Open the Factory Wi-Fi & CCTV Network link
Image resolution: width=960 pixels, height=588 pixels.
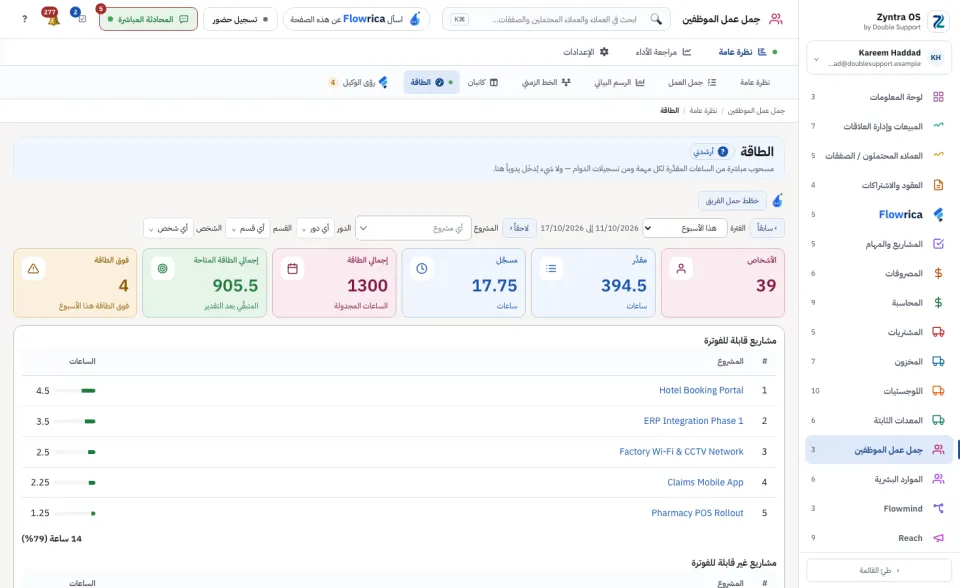click(x=681, y=451)
